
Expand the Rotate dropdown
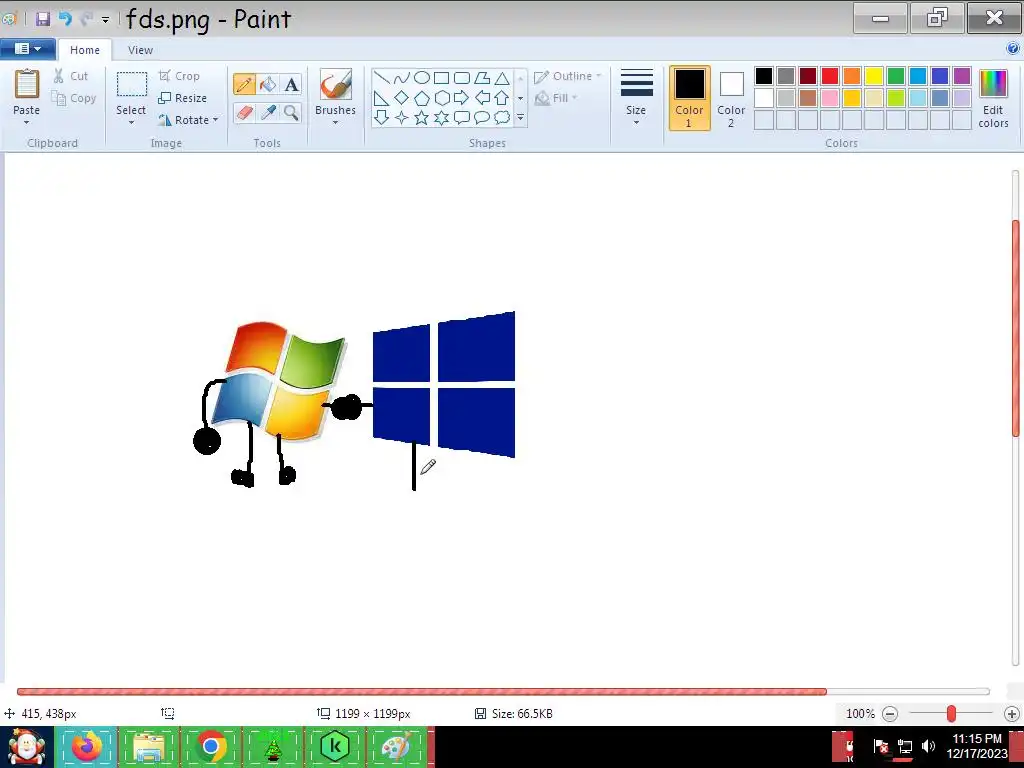click(x=216, y=120)
